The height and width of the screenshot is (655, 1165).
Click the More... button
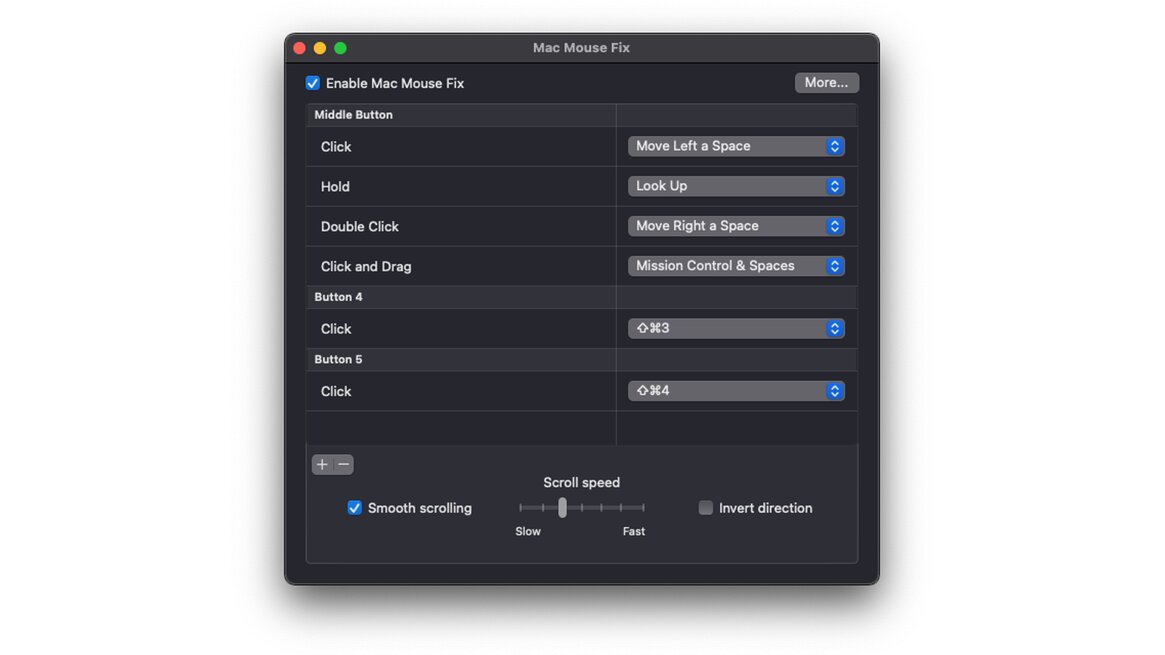point(827,82)
